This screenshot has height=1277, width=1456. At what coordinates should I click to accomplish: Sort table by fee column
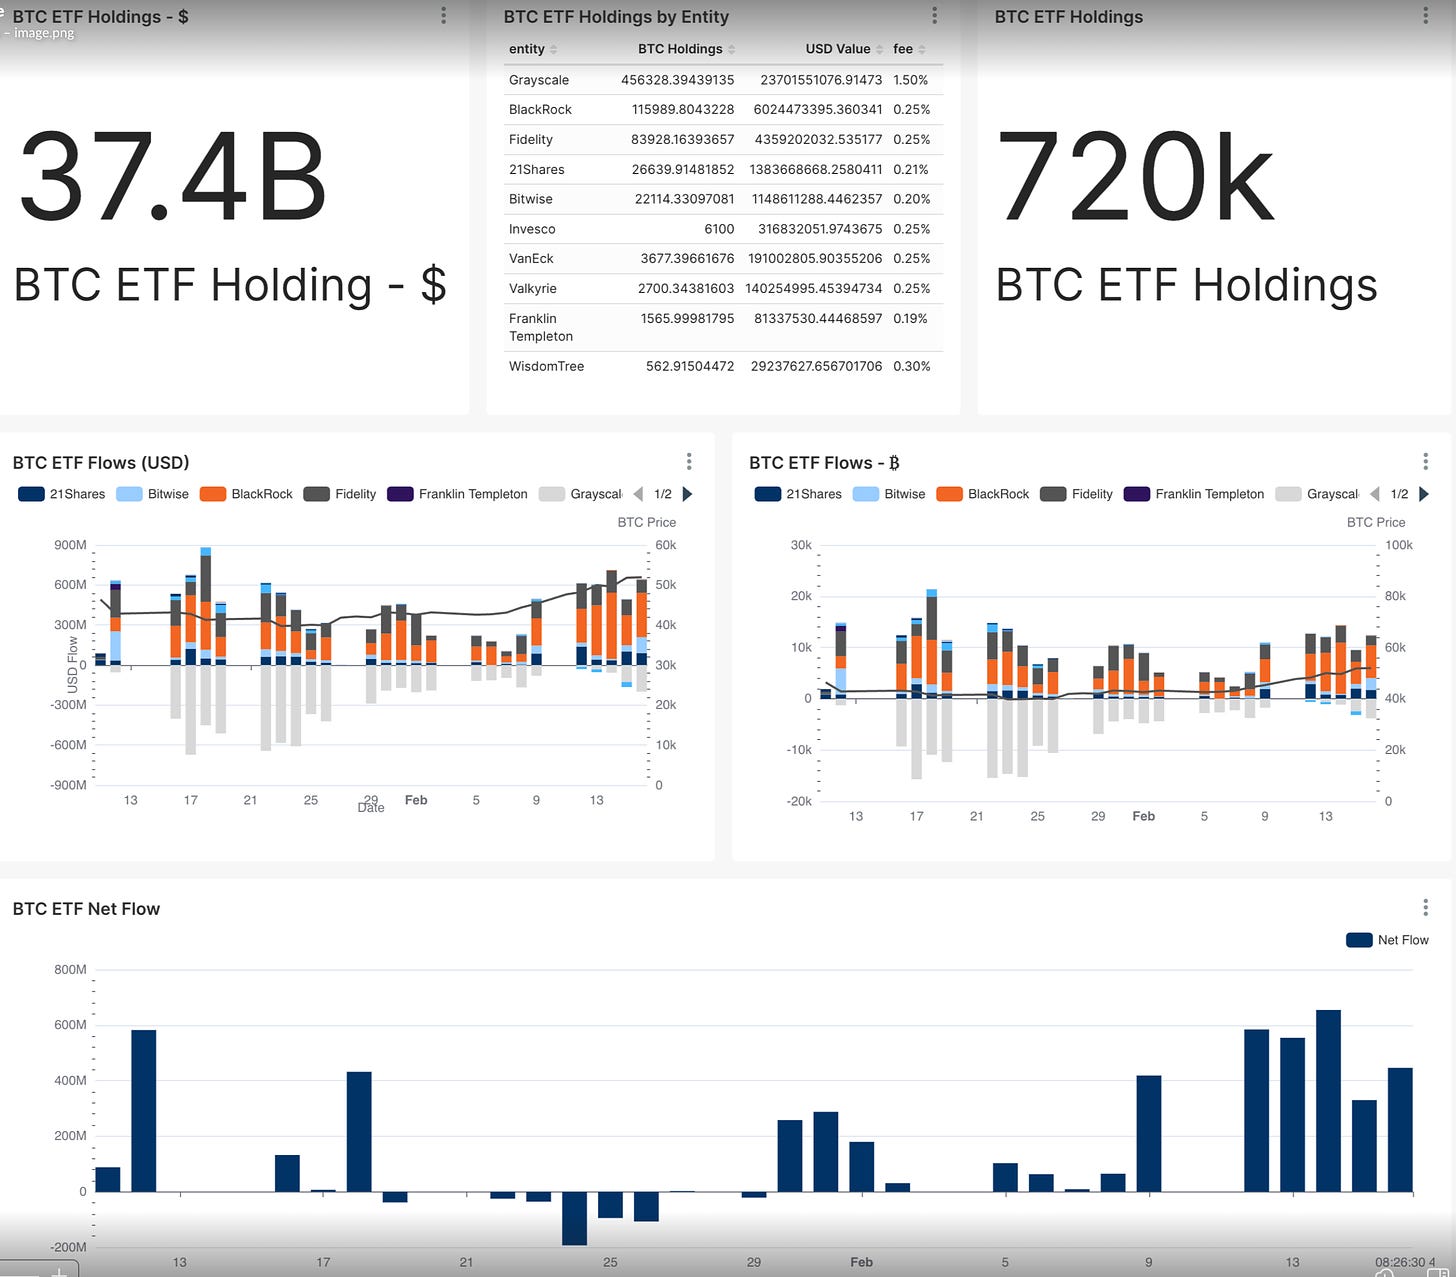pos(909,49)
